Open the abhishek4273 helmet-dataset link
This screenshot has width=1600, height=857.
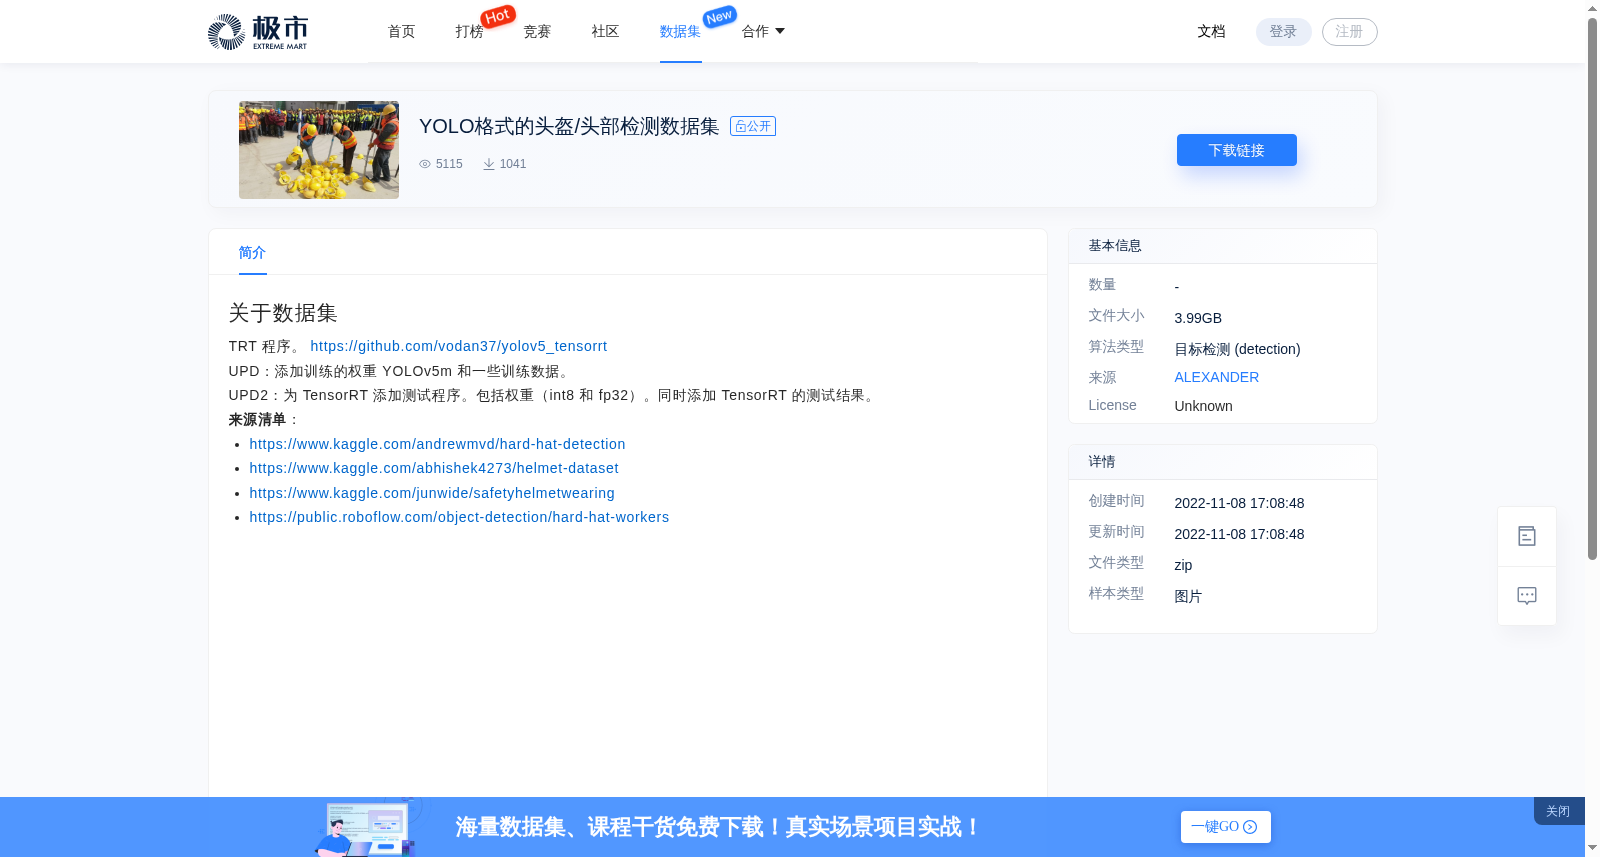click(x=434, y=468)
